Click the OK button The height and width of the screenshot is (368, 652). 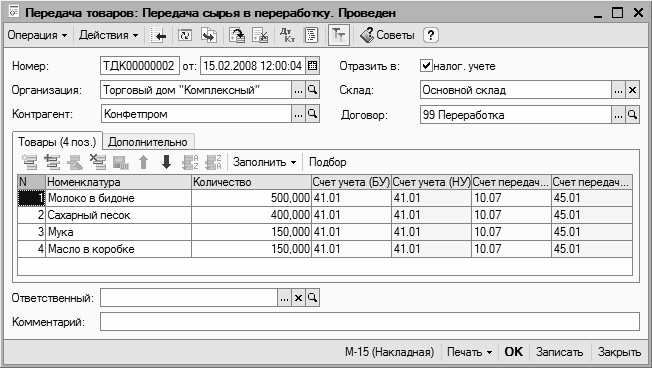pos(514,352)
